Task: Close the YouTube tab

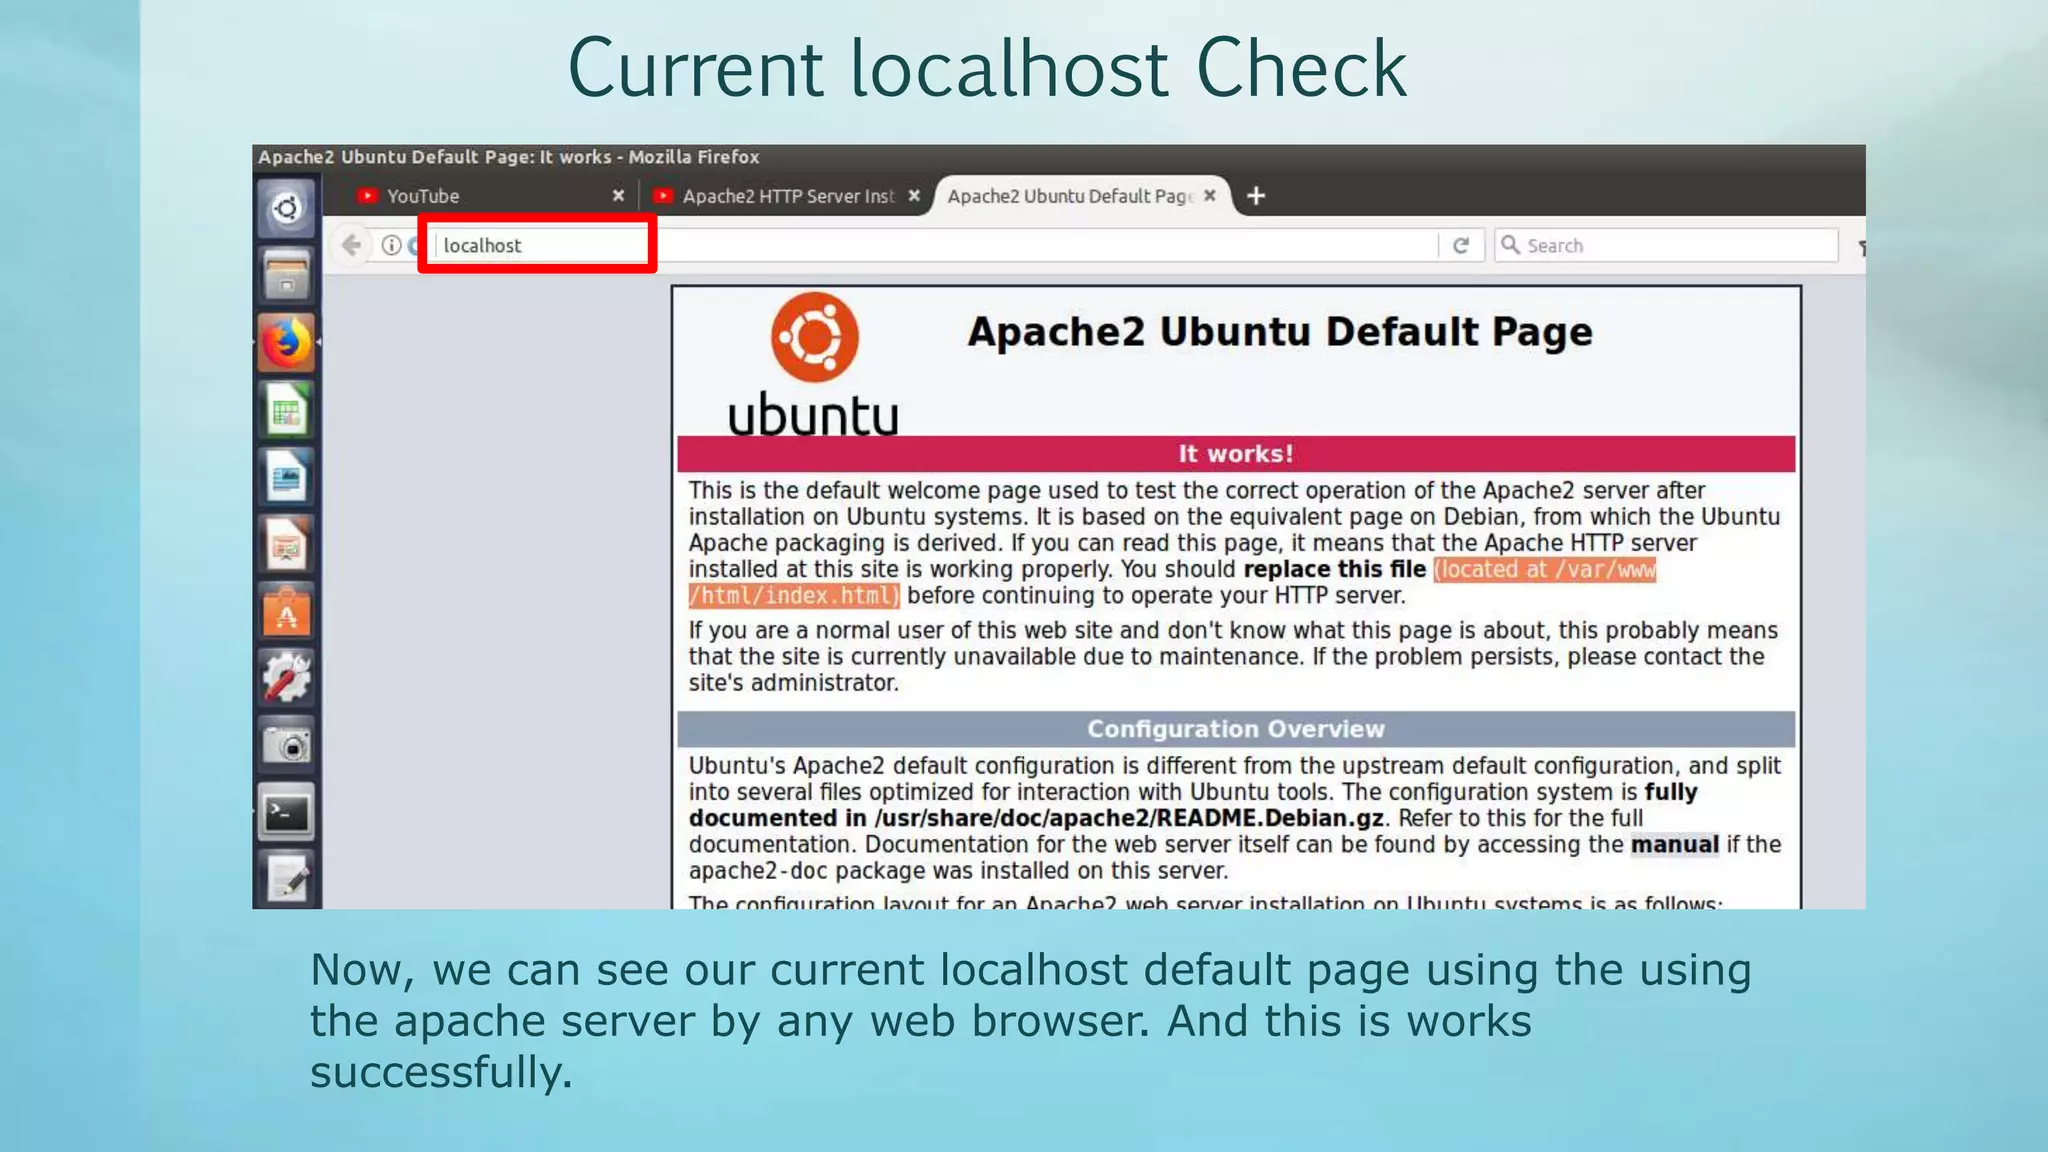Action: point(618,196)
